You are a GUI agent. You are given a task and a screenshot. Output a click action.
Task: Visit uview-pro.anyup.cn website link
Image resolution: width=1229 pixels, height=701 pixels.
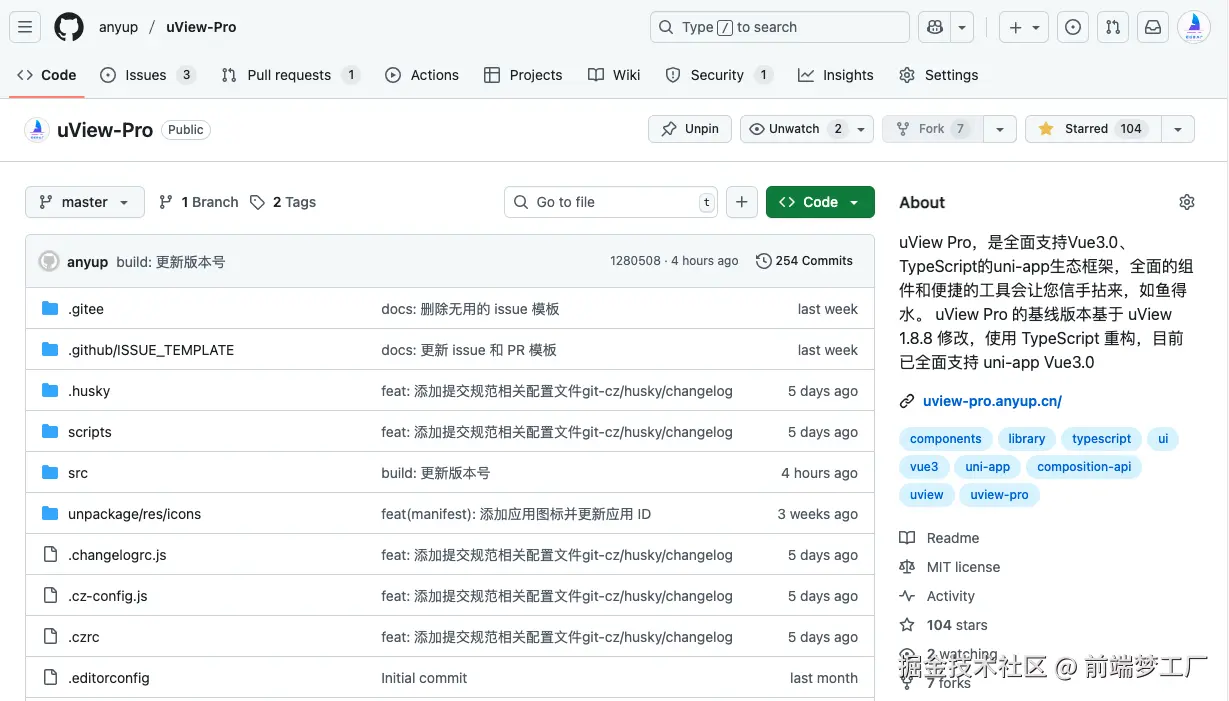(992, 401)
